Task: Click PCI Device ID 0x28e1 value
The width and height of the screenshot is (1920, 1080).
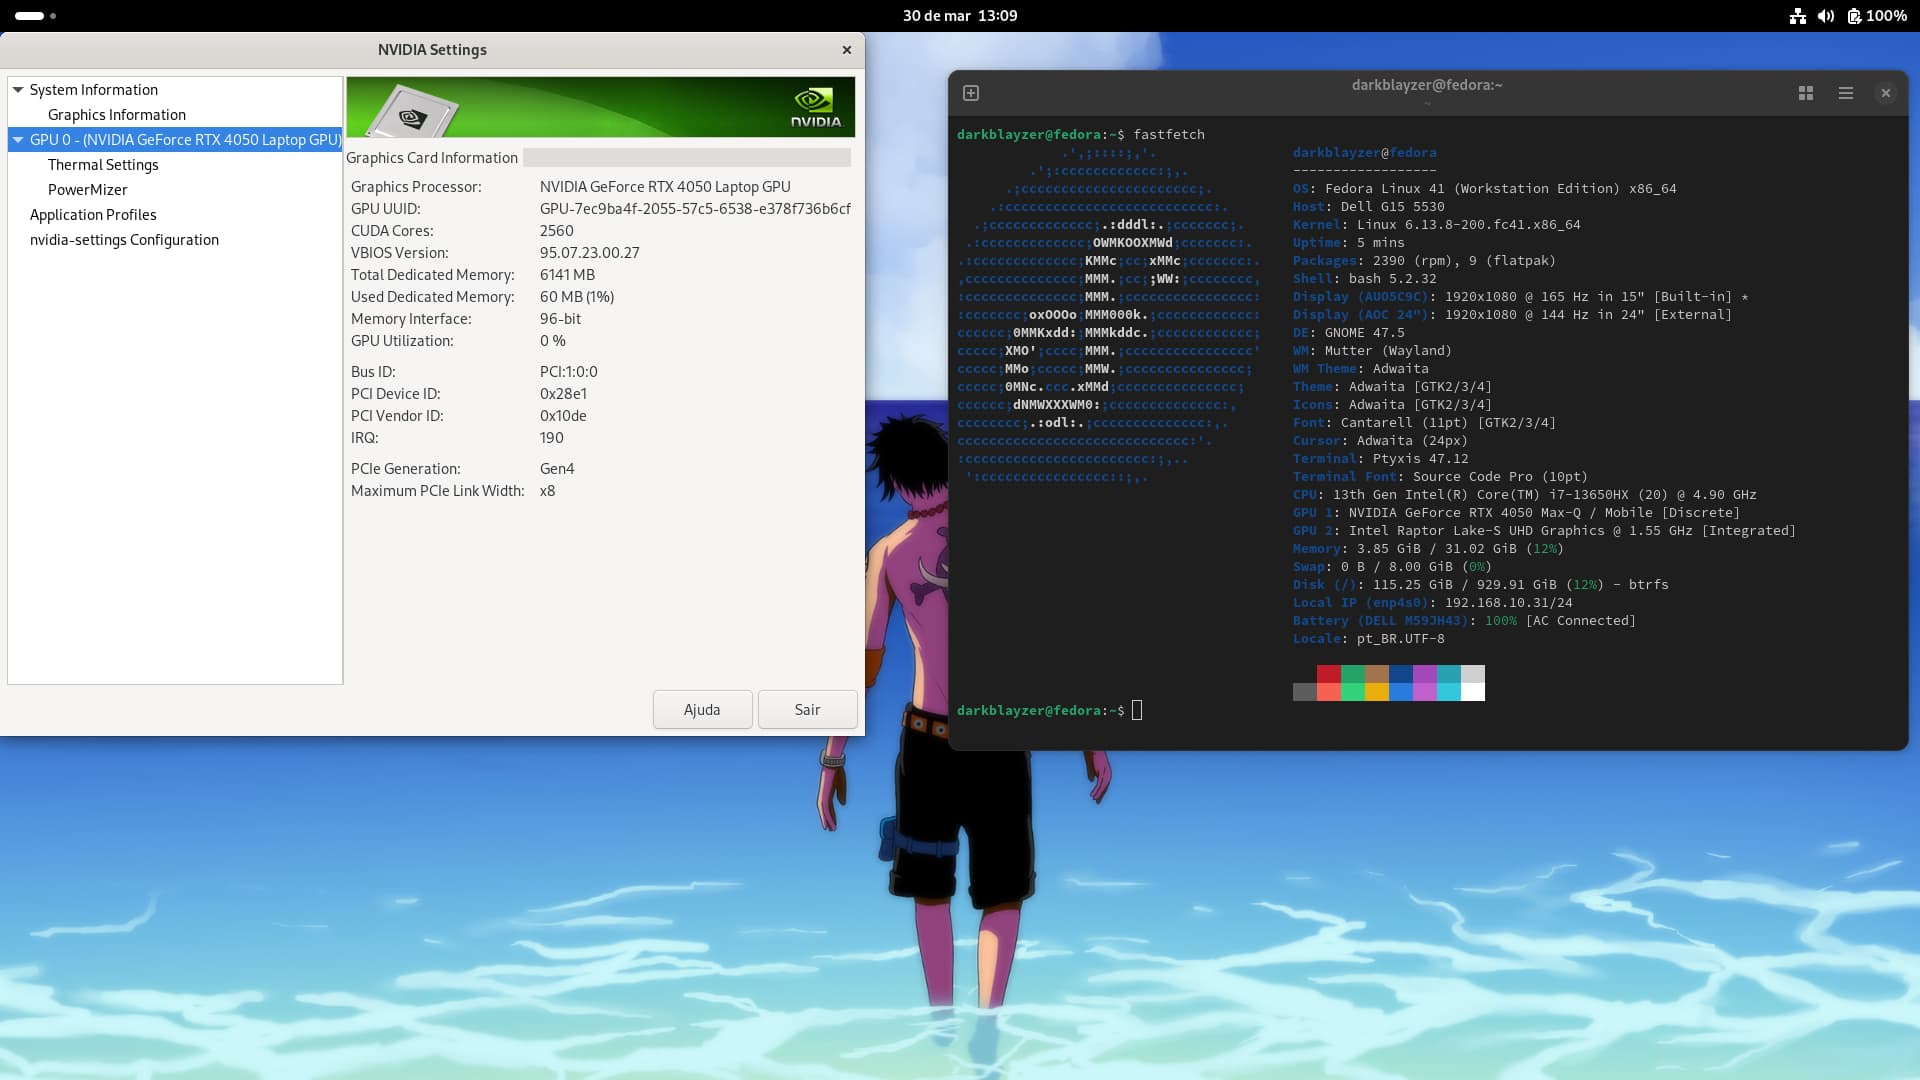Action: click(x=563, y=394)
